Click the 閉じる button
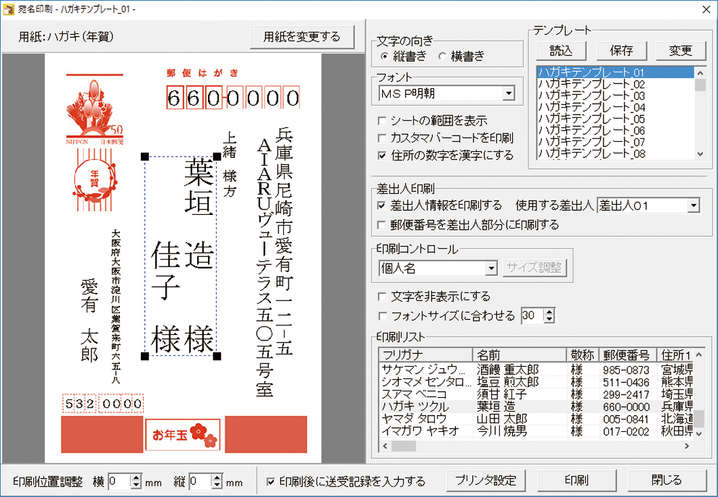The image size is (718, 497). 666,480
